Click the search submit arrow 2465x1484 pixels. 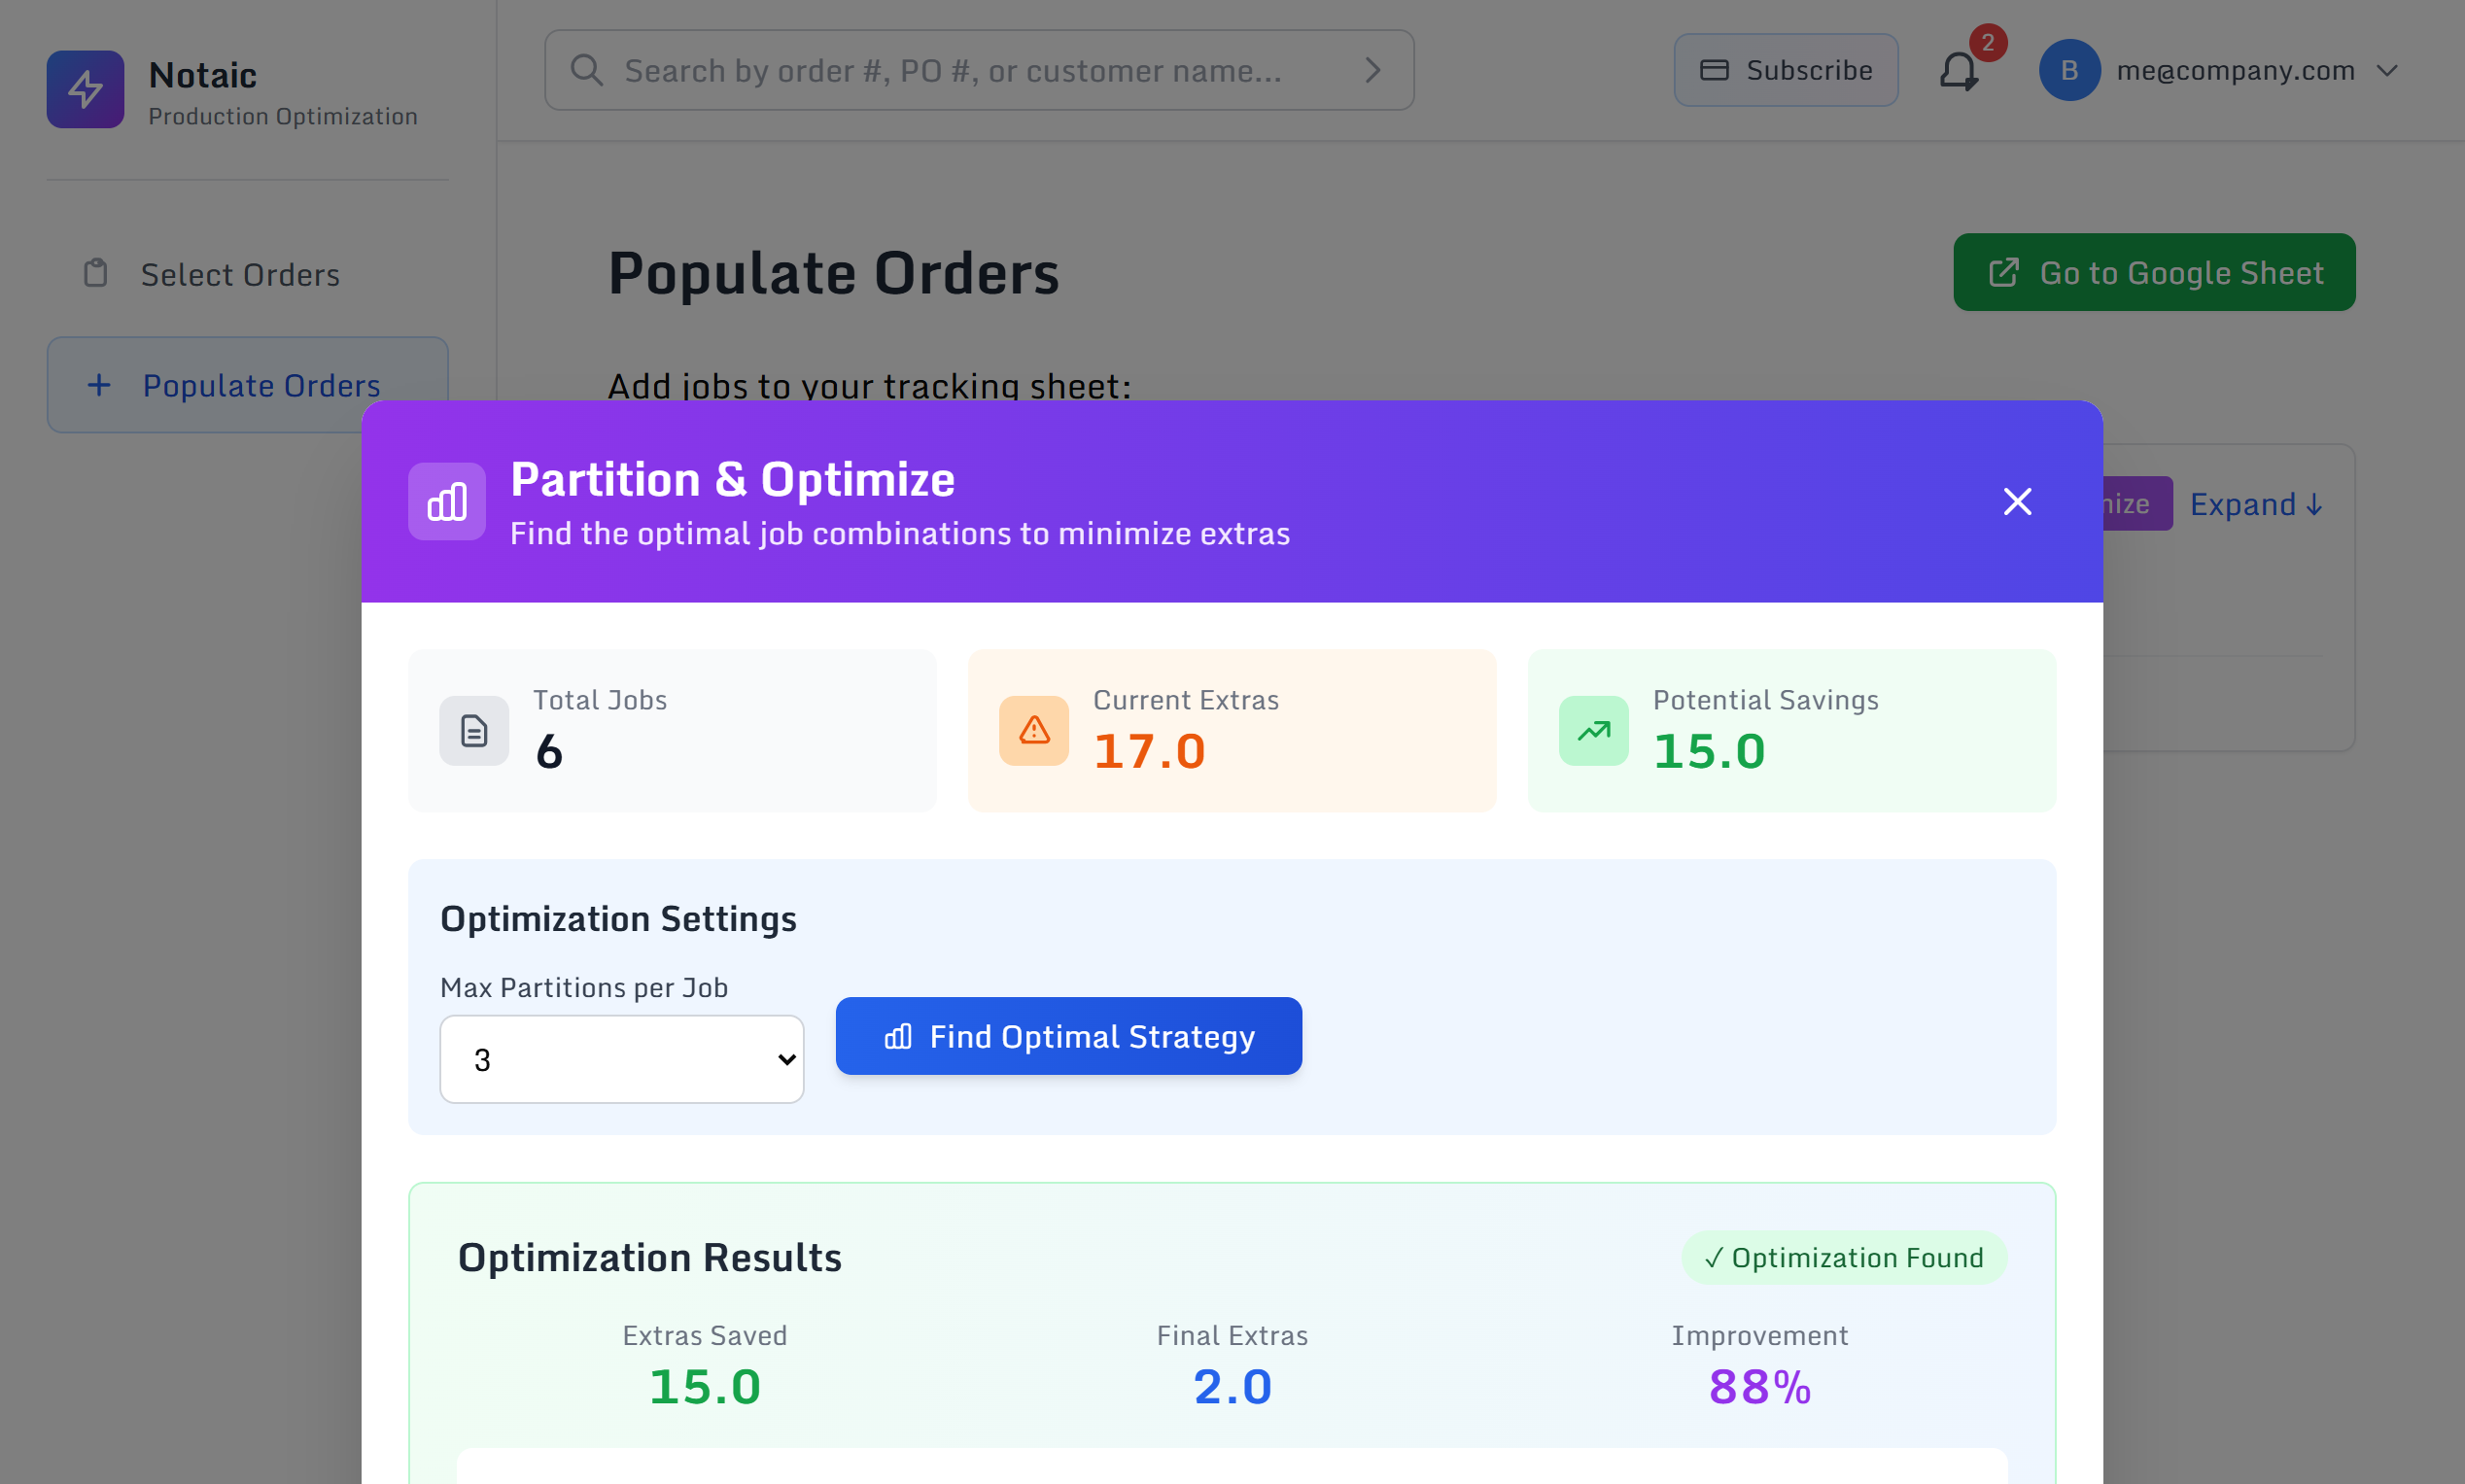[x=1372, y=70]
